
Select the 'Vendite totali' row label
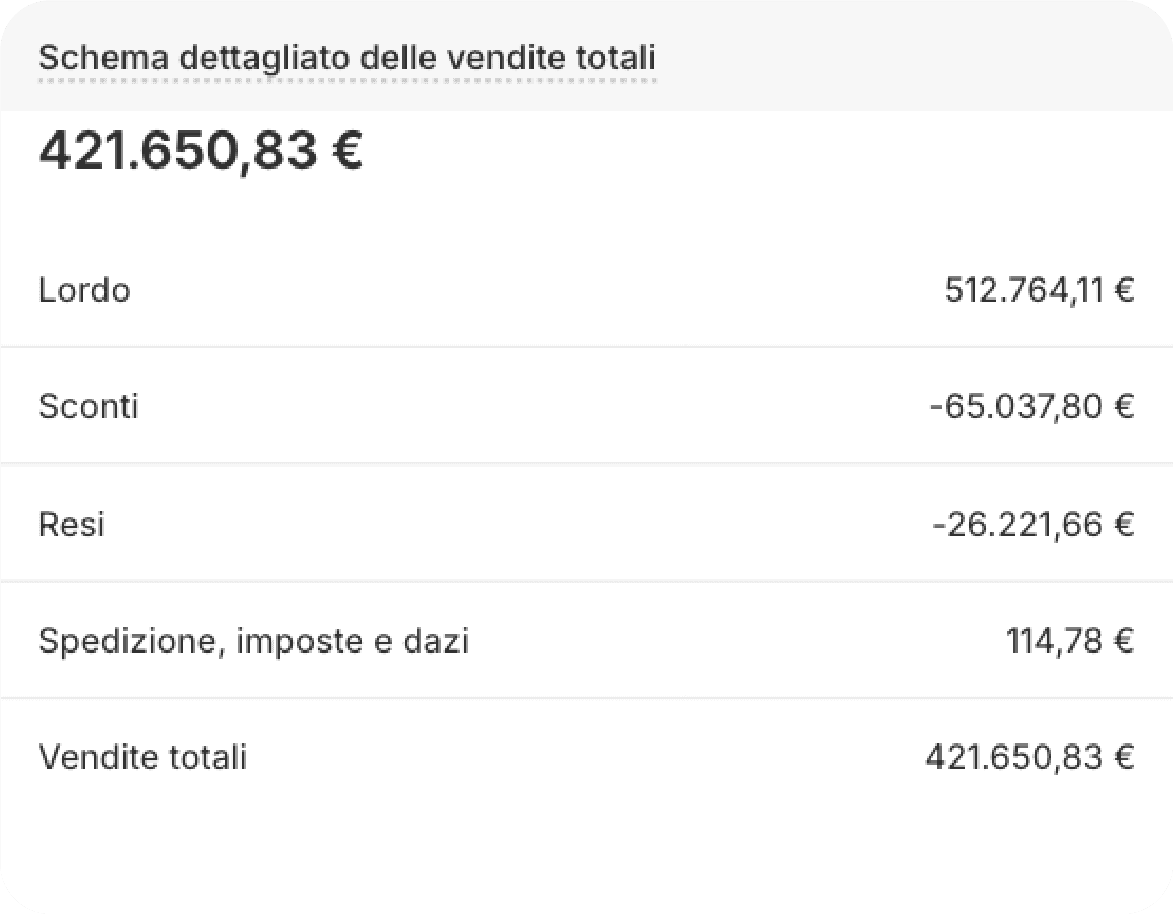click(x=142, y=757)
